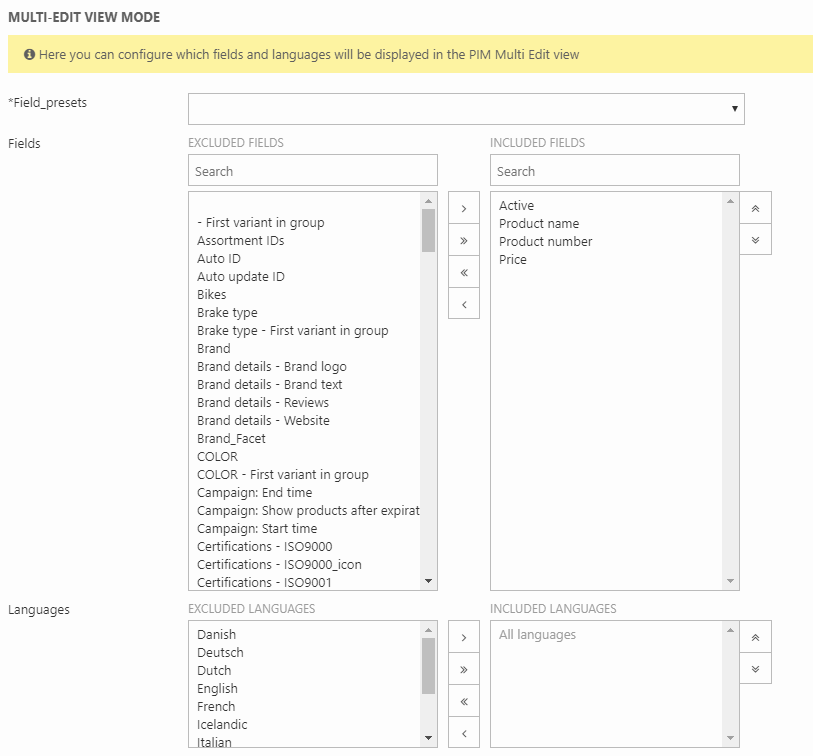Select Price in included fields list
This screenshot has width=813, height=756.
pyautogui.click(x=513, y=260)
